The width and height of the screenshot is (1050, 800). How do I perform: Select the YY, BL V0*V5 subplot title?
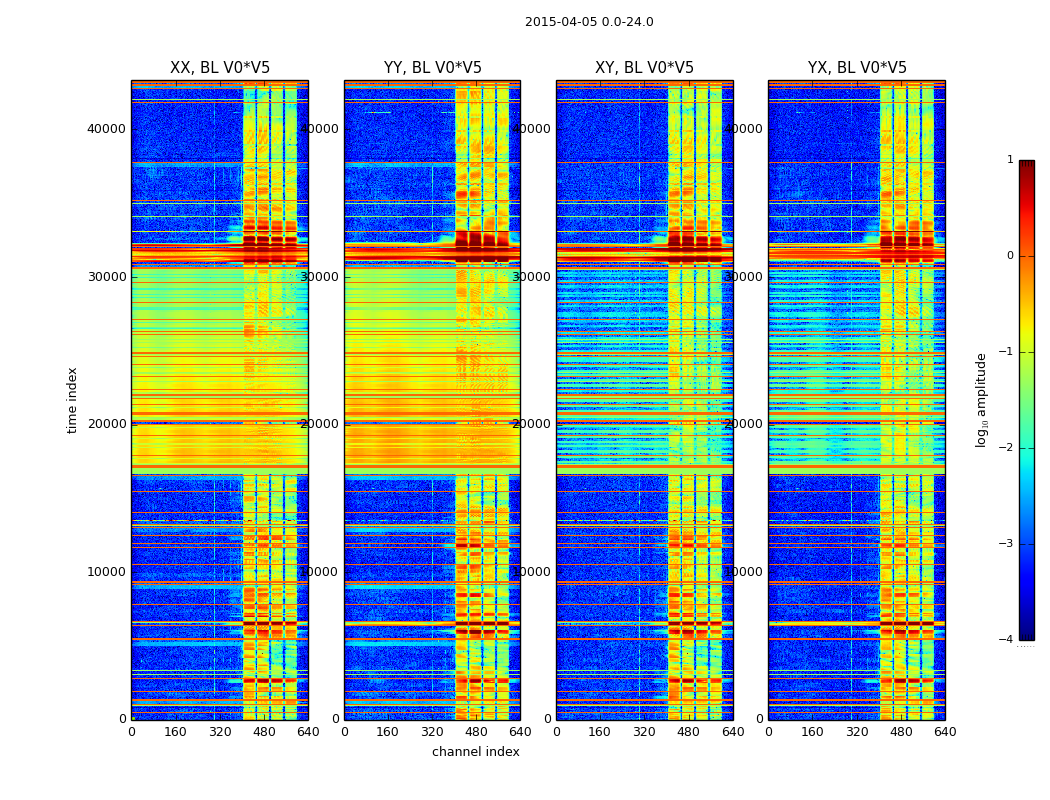click(x=432, y=68)
